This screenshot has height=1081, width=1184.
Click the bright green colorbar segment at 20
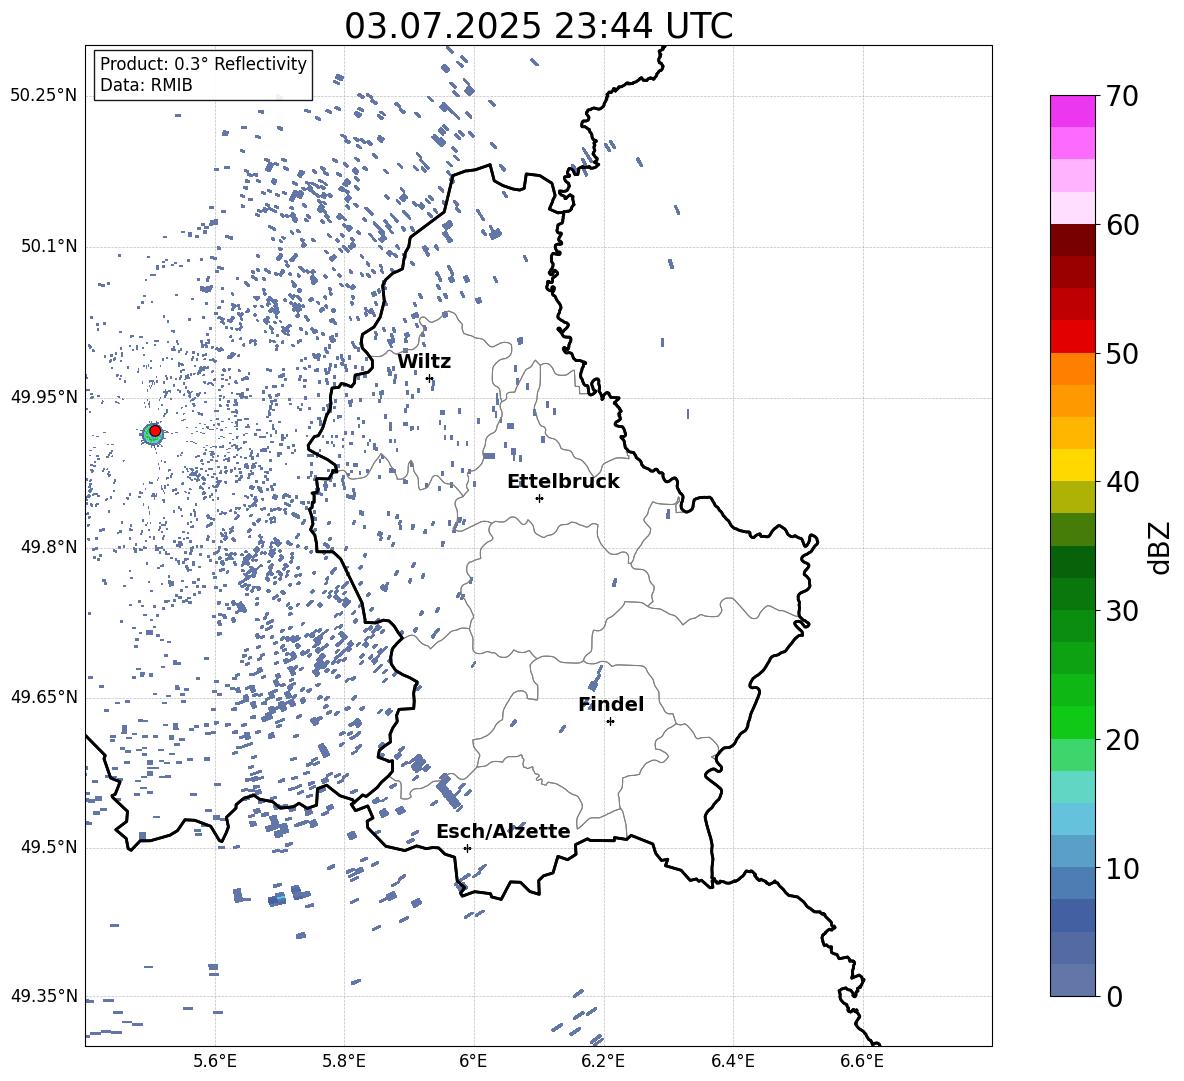(x=1073, y=722)
